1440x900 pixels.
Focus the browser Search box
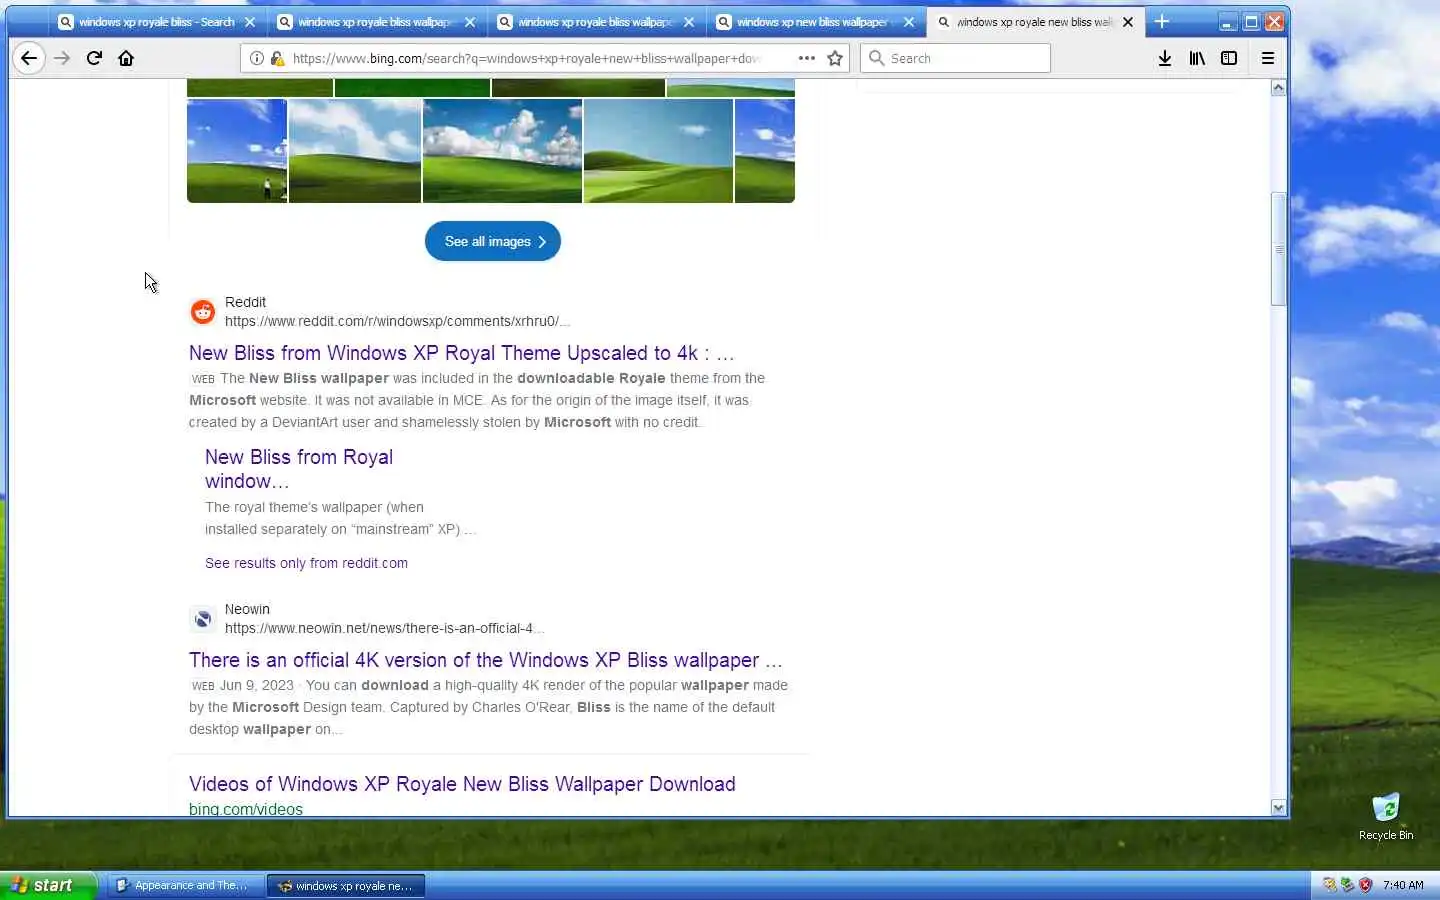coord(955,58)
